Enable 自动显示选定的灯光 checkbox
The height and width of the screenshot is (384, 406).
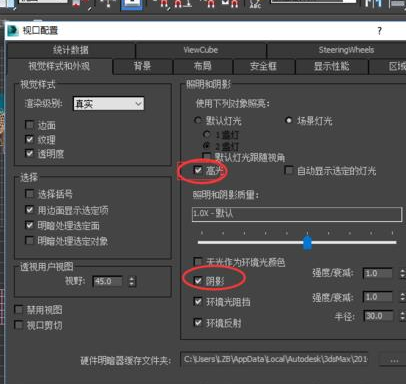click(x=289, y=171)
